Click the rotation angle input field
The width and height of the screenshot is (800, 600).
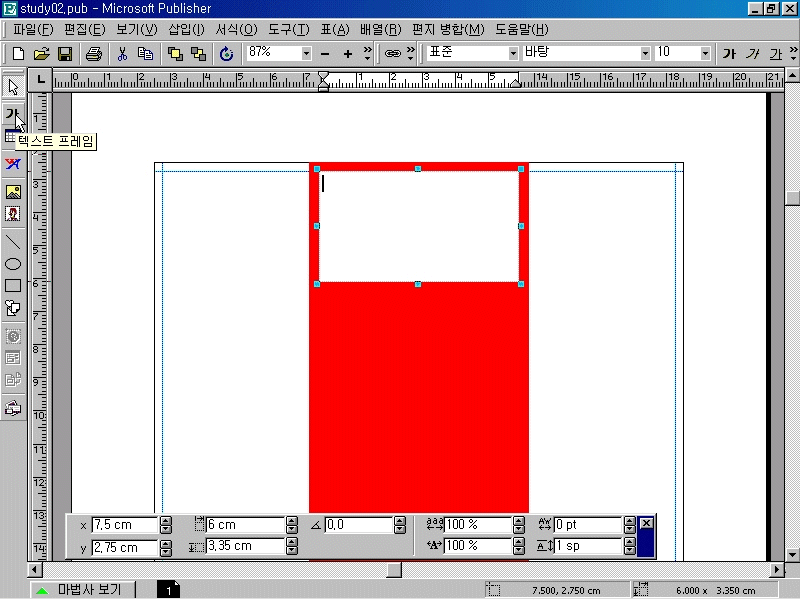pos(359,525)
